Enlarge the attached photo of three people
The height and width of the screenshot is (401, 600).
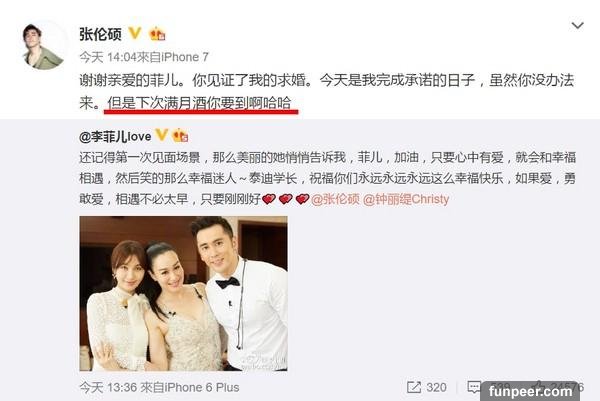(x=183, y=293)
